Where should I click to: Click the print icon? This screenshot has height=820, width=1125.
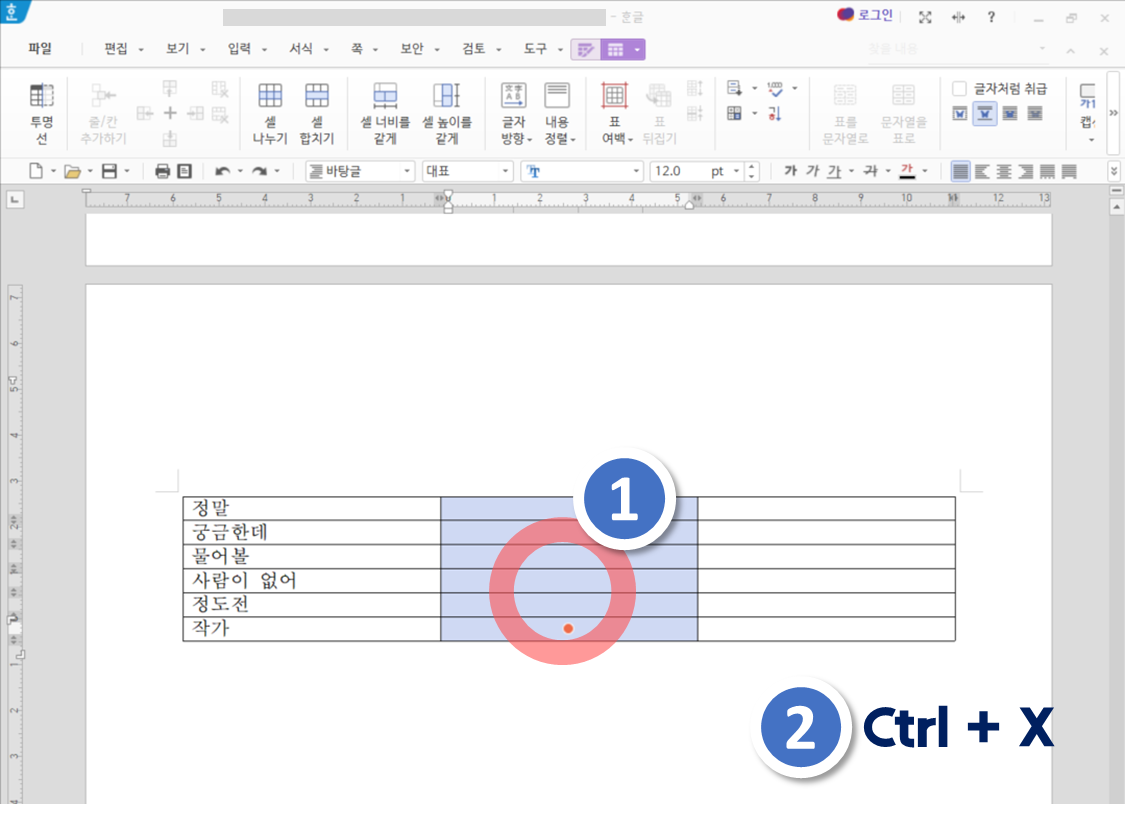click(162, 171)
